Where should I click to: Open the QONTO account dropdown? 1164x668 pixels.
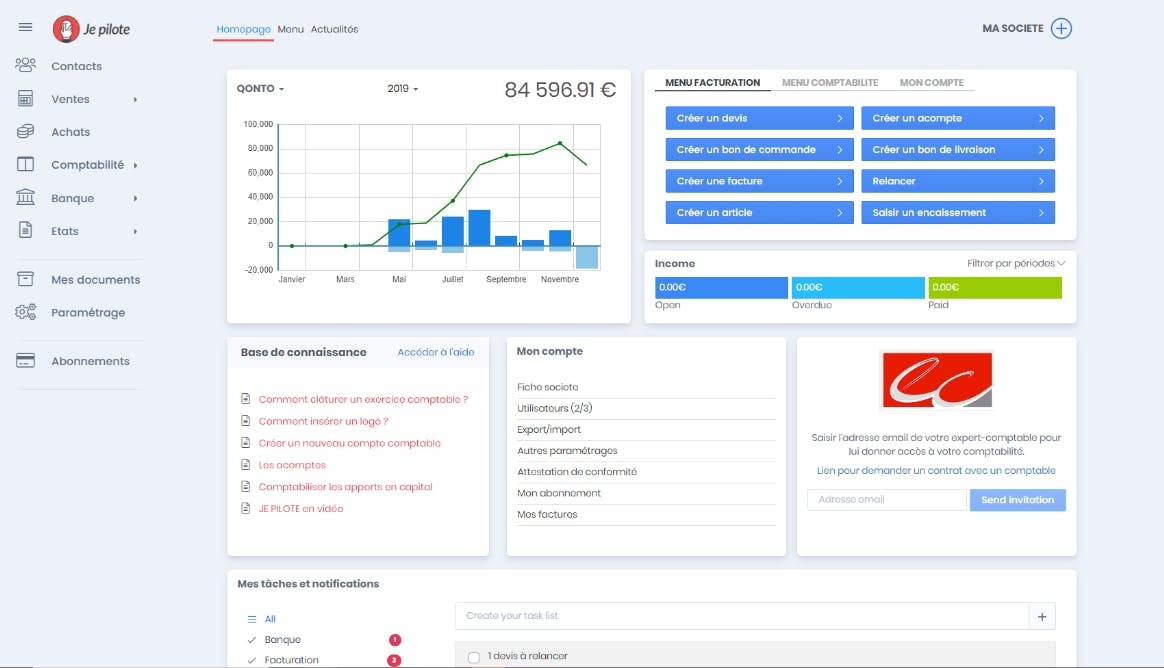click(x=260, y=89)
